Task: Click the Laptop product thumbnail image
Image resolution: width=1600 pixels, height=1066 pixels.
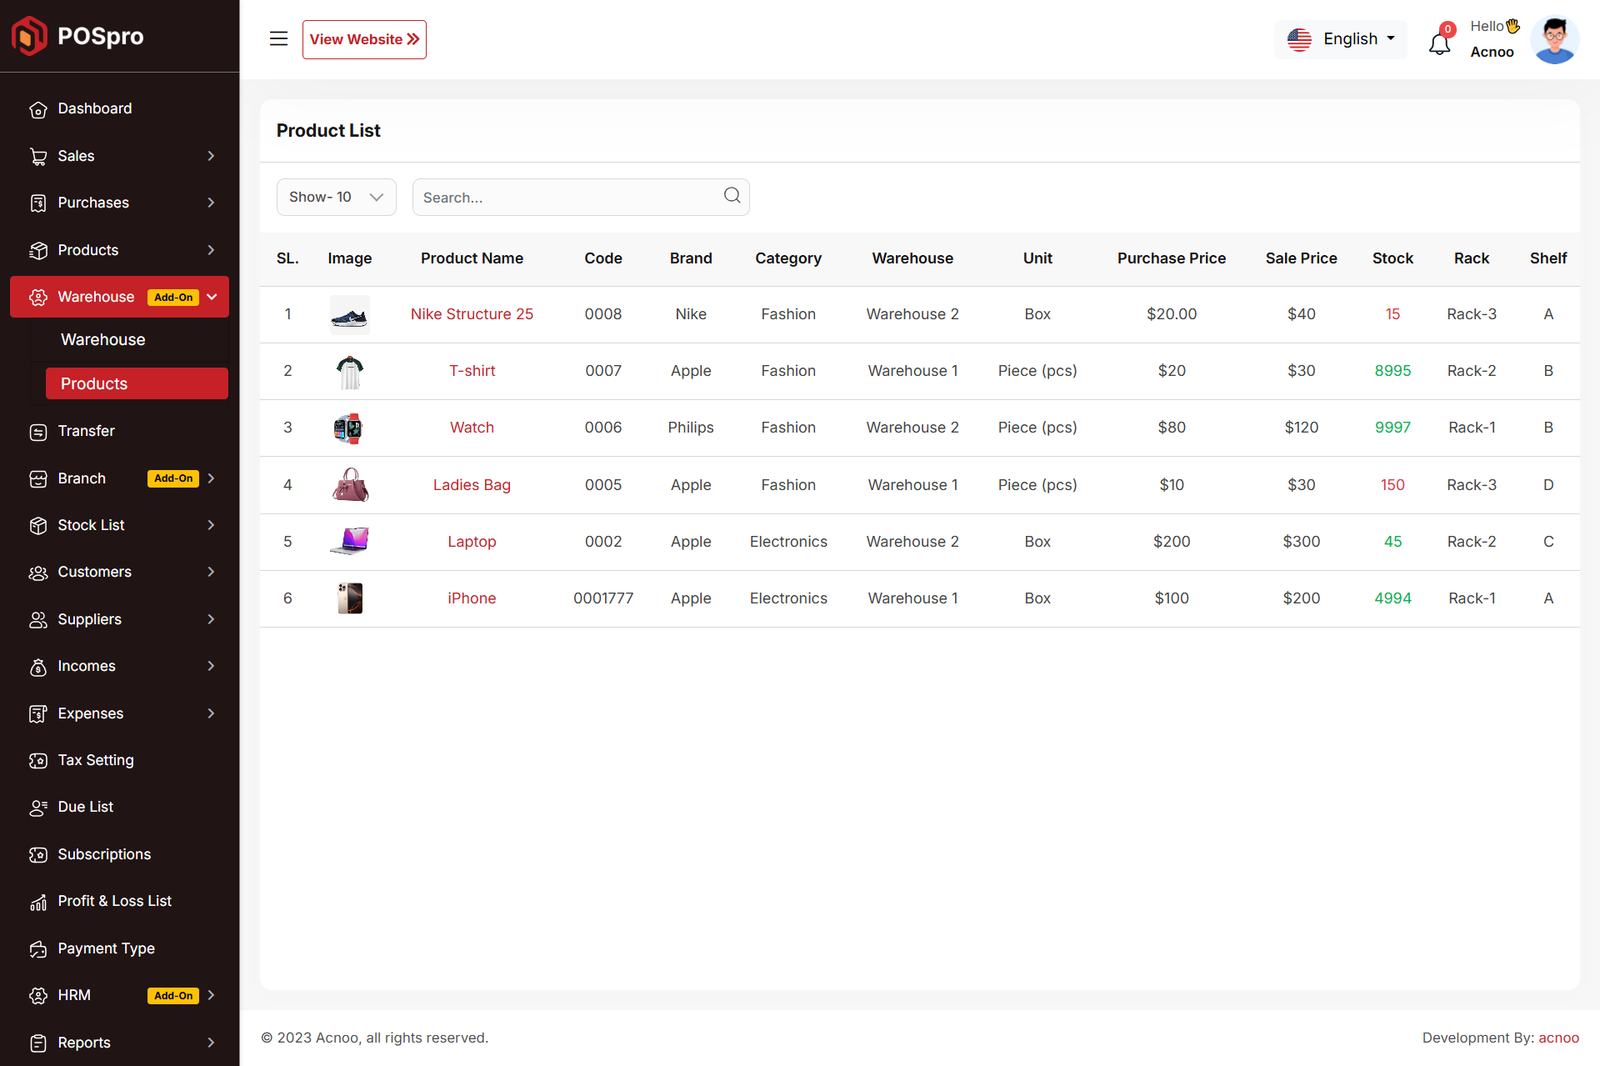Action: coord(349,541)
